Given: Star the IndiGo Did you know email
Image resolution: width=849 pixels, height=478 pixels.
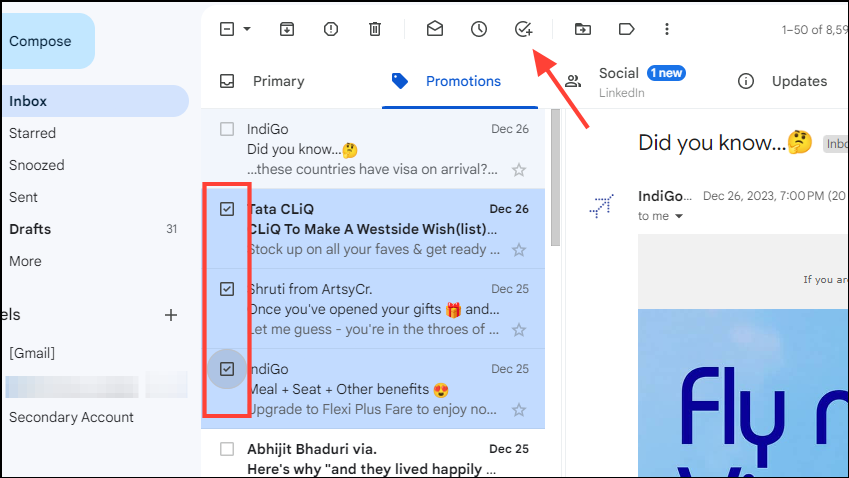Looking at the screenshot, I should point(519,170).
